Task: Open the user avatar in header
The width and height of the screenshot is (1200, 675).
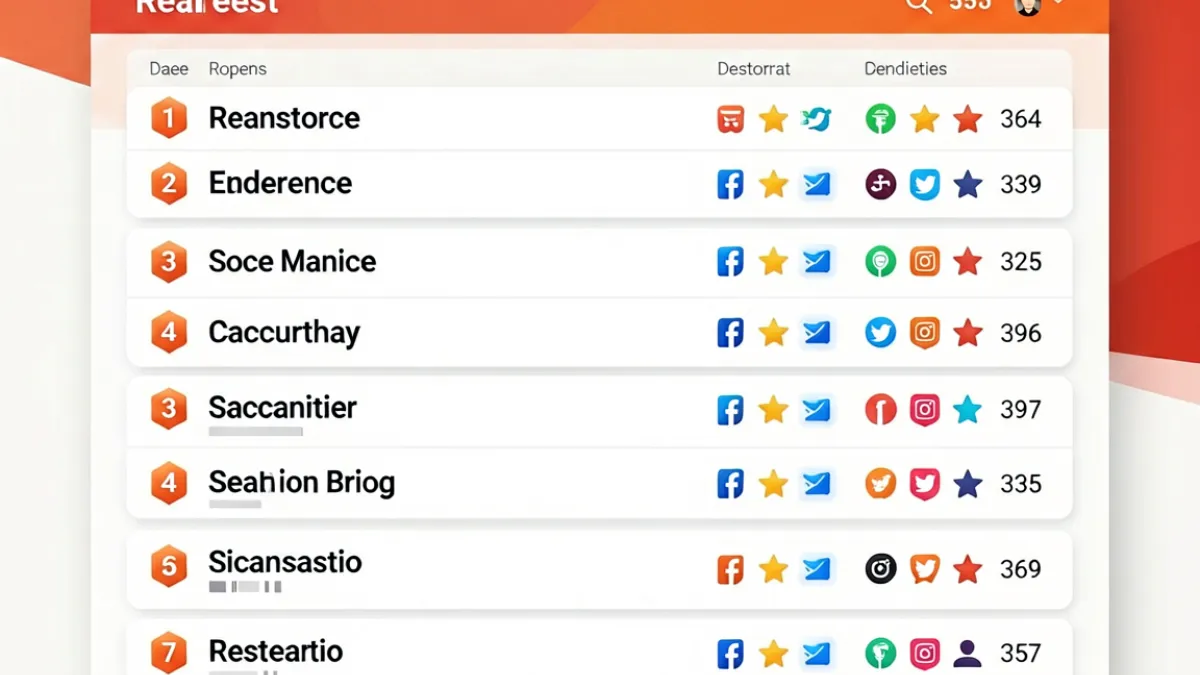Action: click(x=1028, y=6)
